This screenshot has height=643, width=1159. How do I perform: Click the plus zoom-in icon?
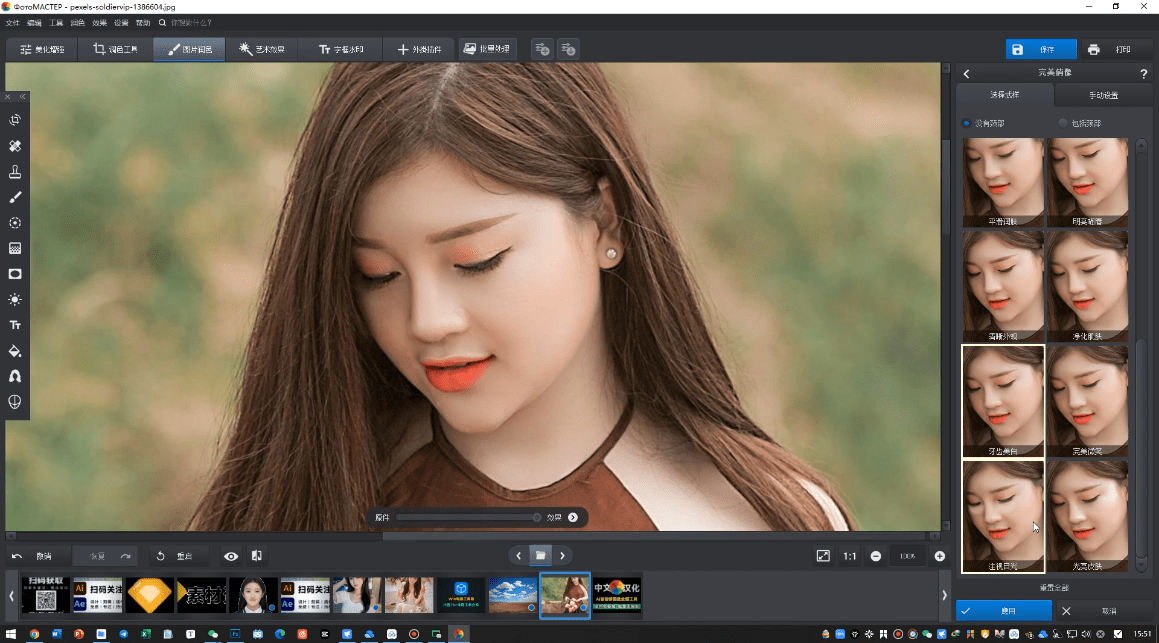point(940,556)
